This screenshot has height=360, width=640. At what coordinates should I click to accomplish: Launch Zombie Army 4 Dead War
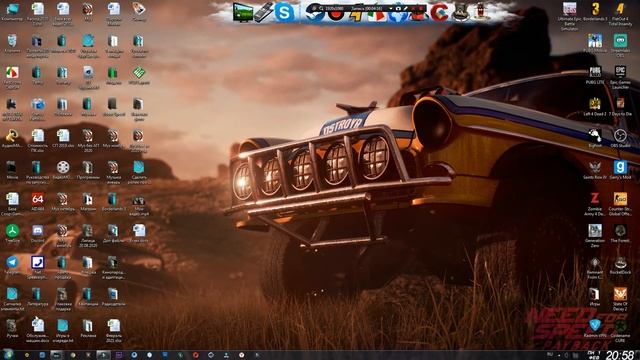[x=595, y=204]
